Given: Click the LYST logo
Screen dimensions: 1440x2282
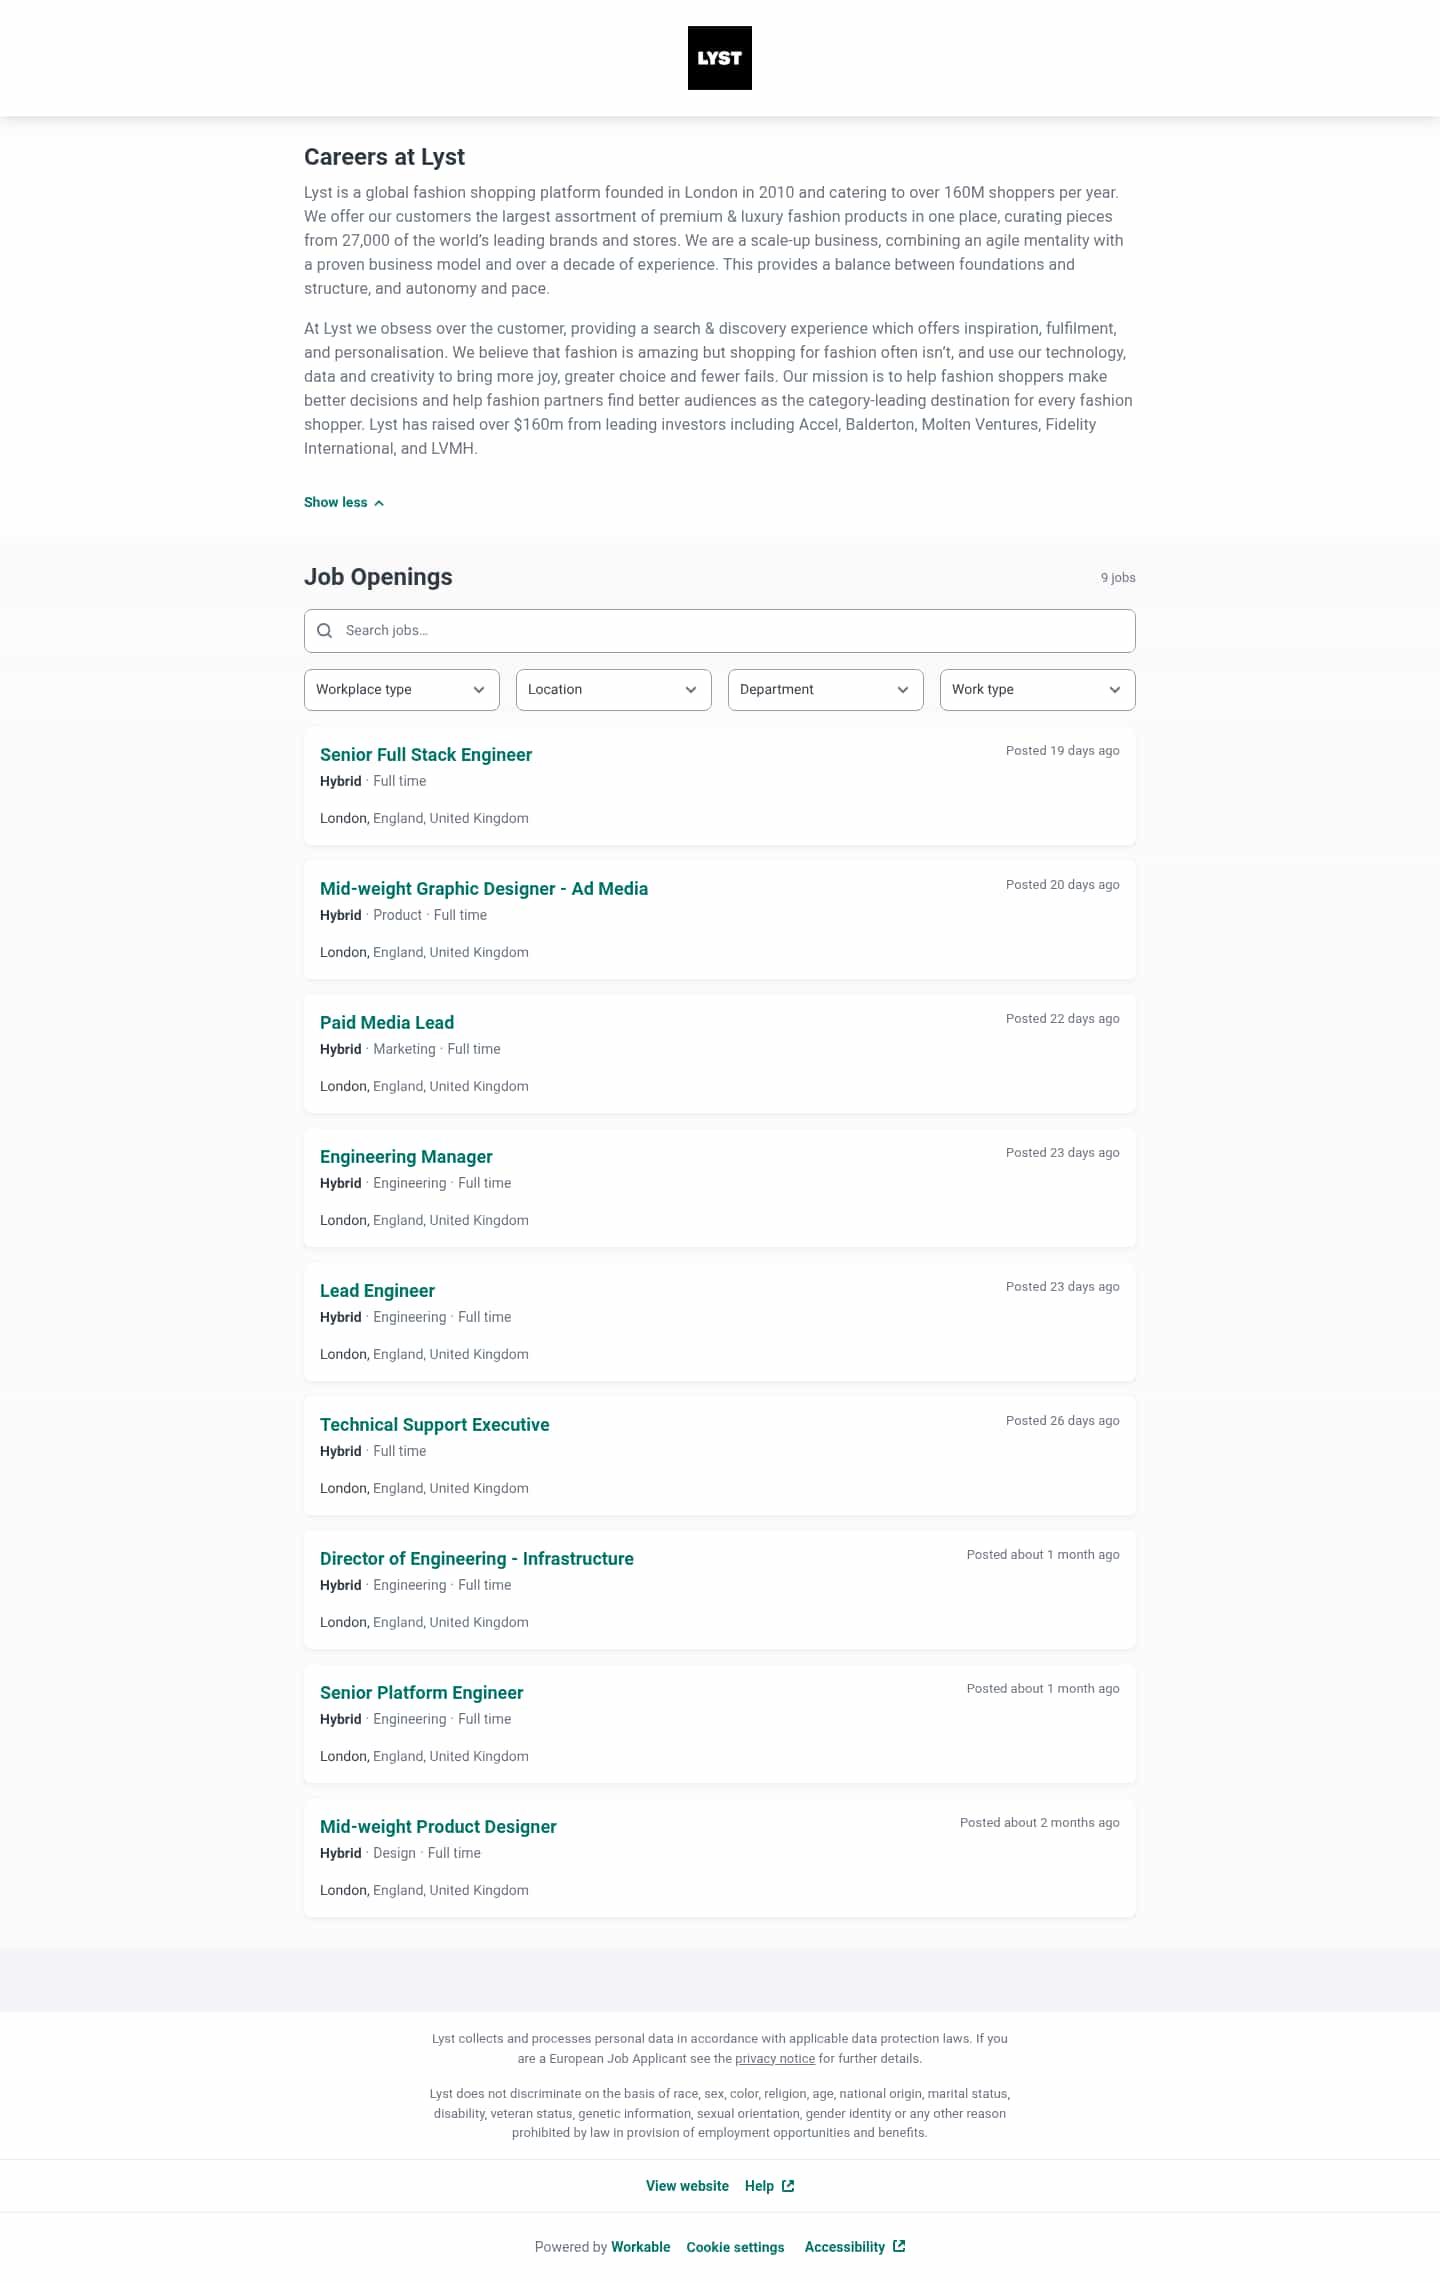Looking at the screenshot, I should point(719,58).
